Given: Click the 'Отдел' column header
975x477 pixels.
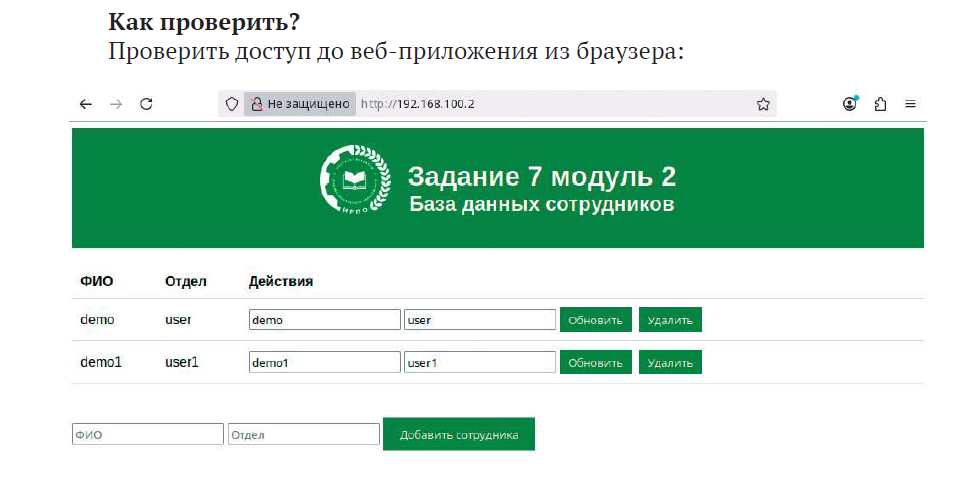Looking at the screenshot, I should [x=185, y=281].
